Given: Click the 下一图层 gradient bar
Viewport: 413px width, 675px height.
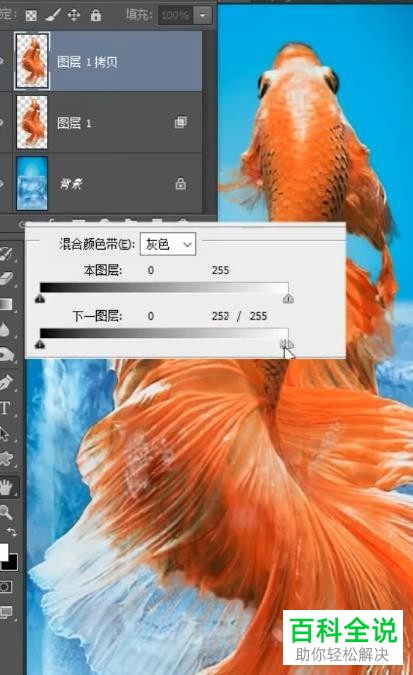Looking at the screenshot, I should (x=164, y=333).
